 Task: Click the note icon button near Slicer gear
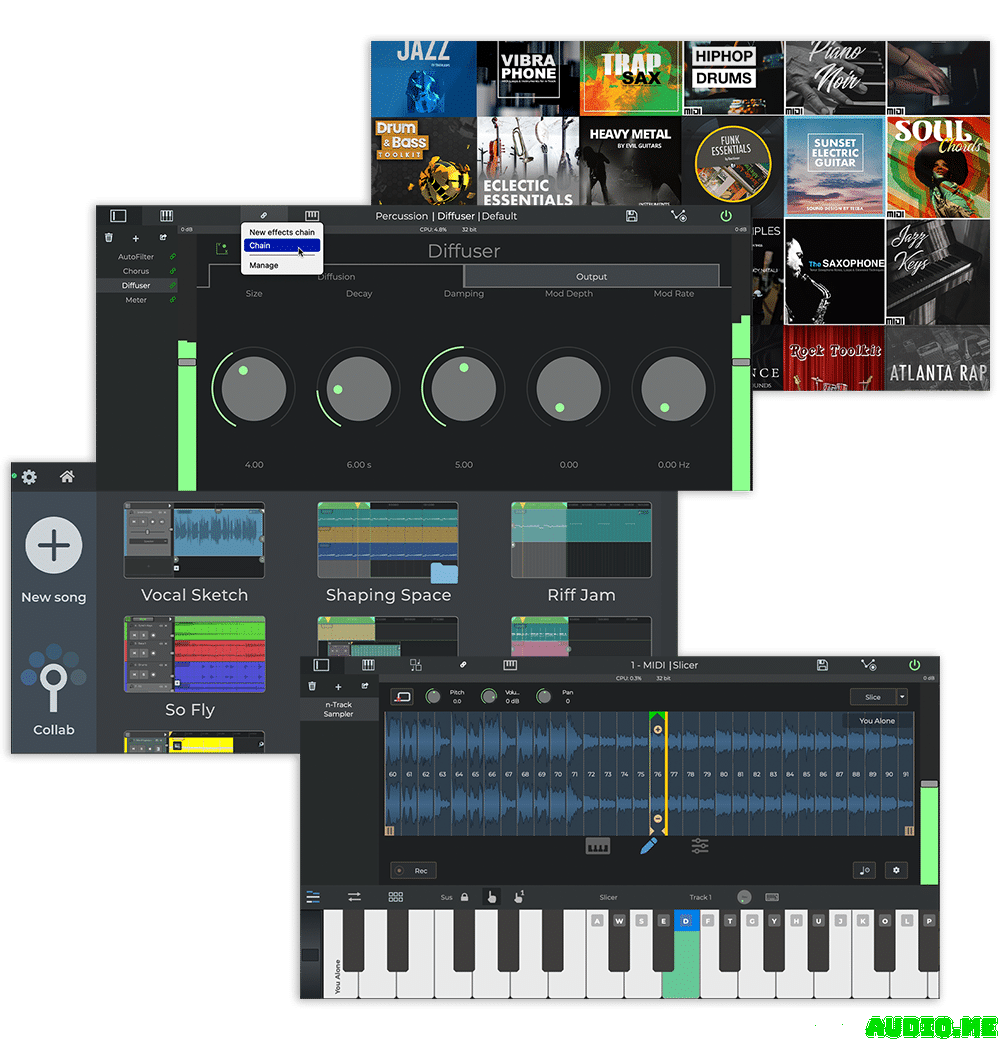click(864, 870)
